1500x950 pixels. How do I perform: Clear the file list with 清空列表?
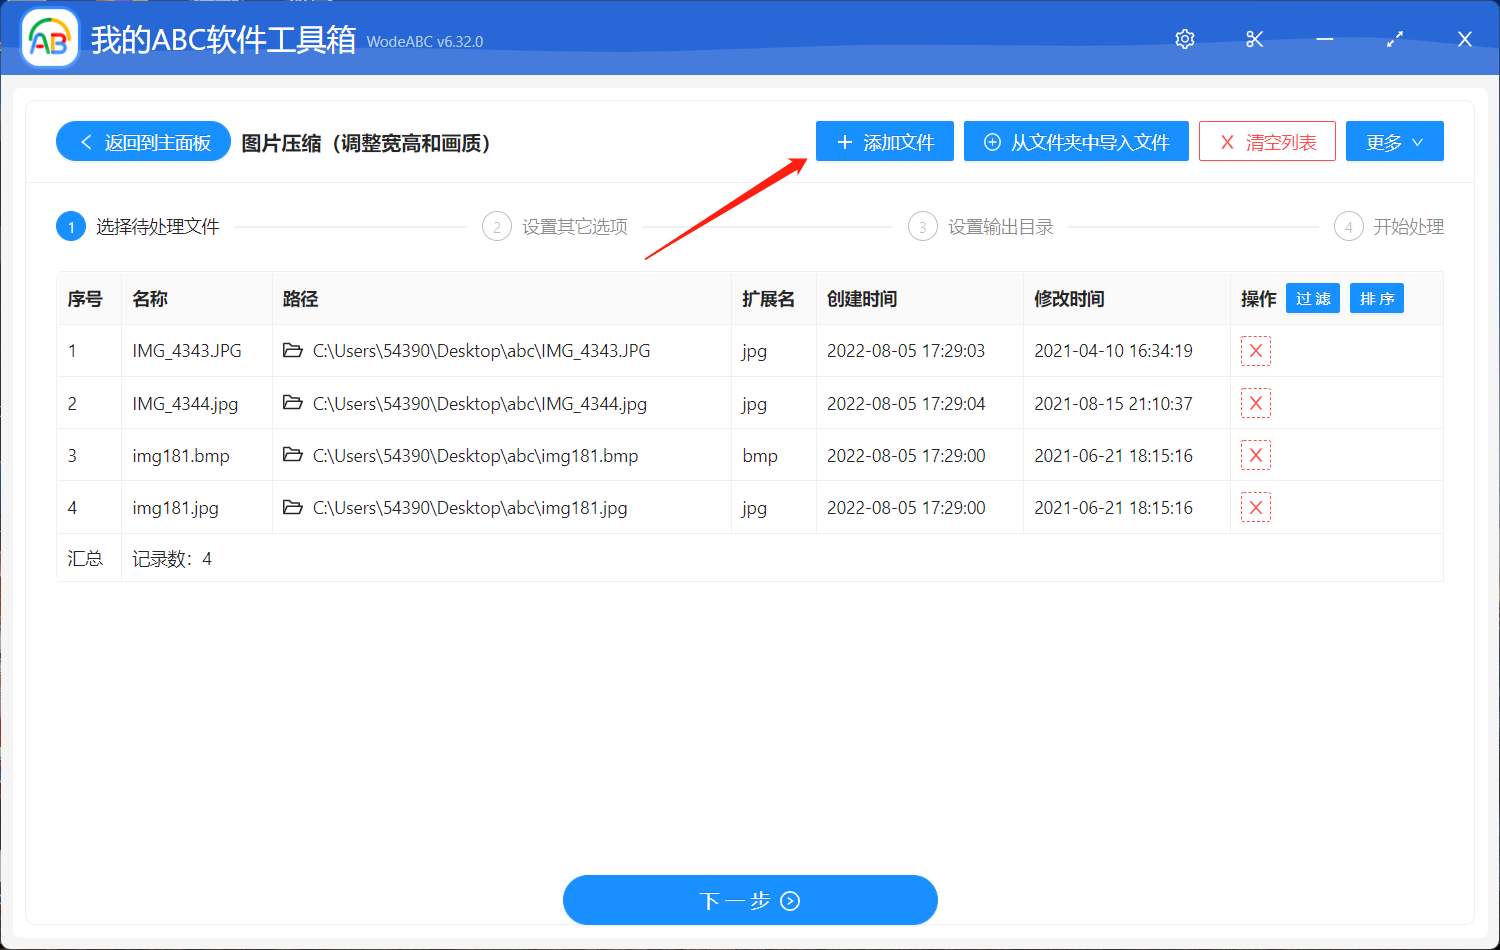coord(1267,141)
